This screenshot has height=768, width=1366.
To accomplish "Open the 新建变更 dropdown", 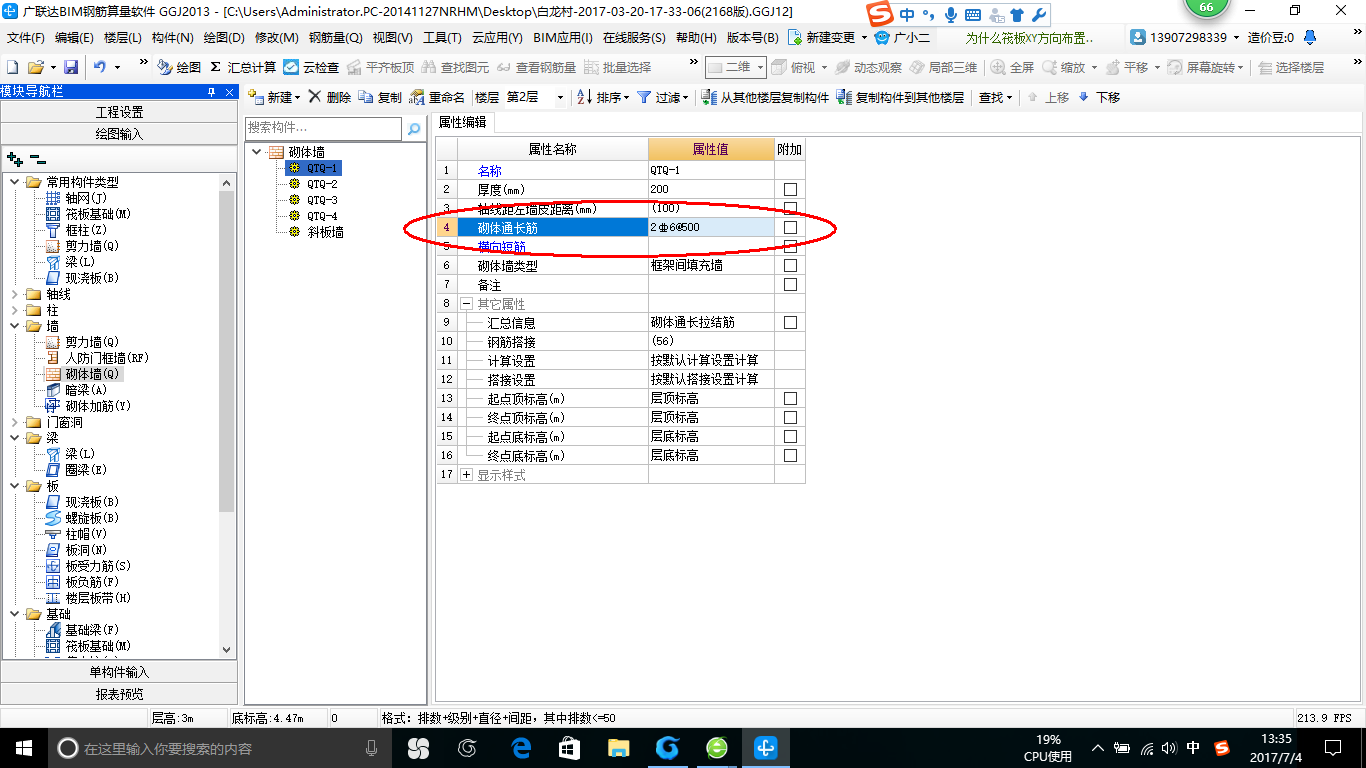I will 828,38.
